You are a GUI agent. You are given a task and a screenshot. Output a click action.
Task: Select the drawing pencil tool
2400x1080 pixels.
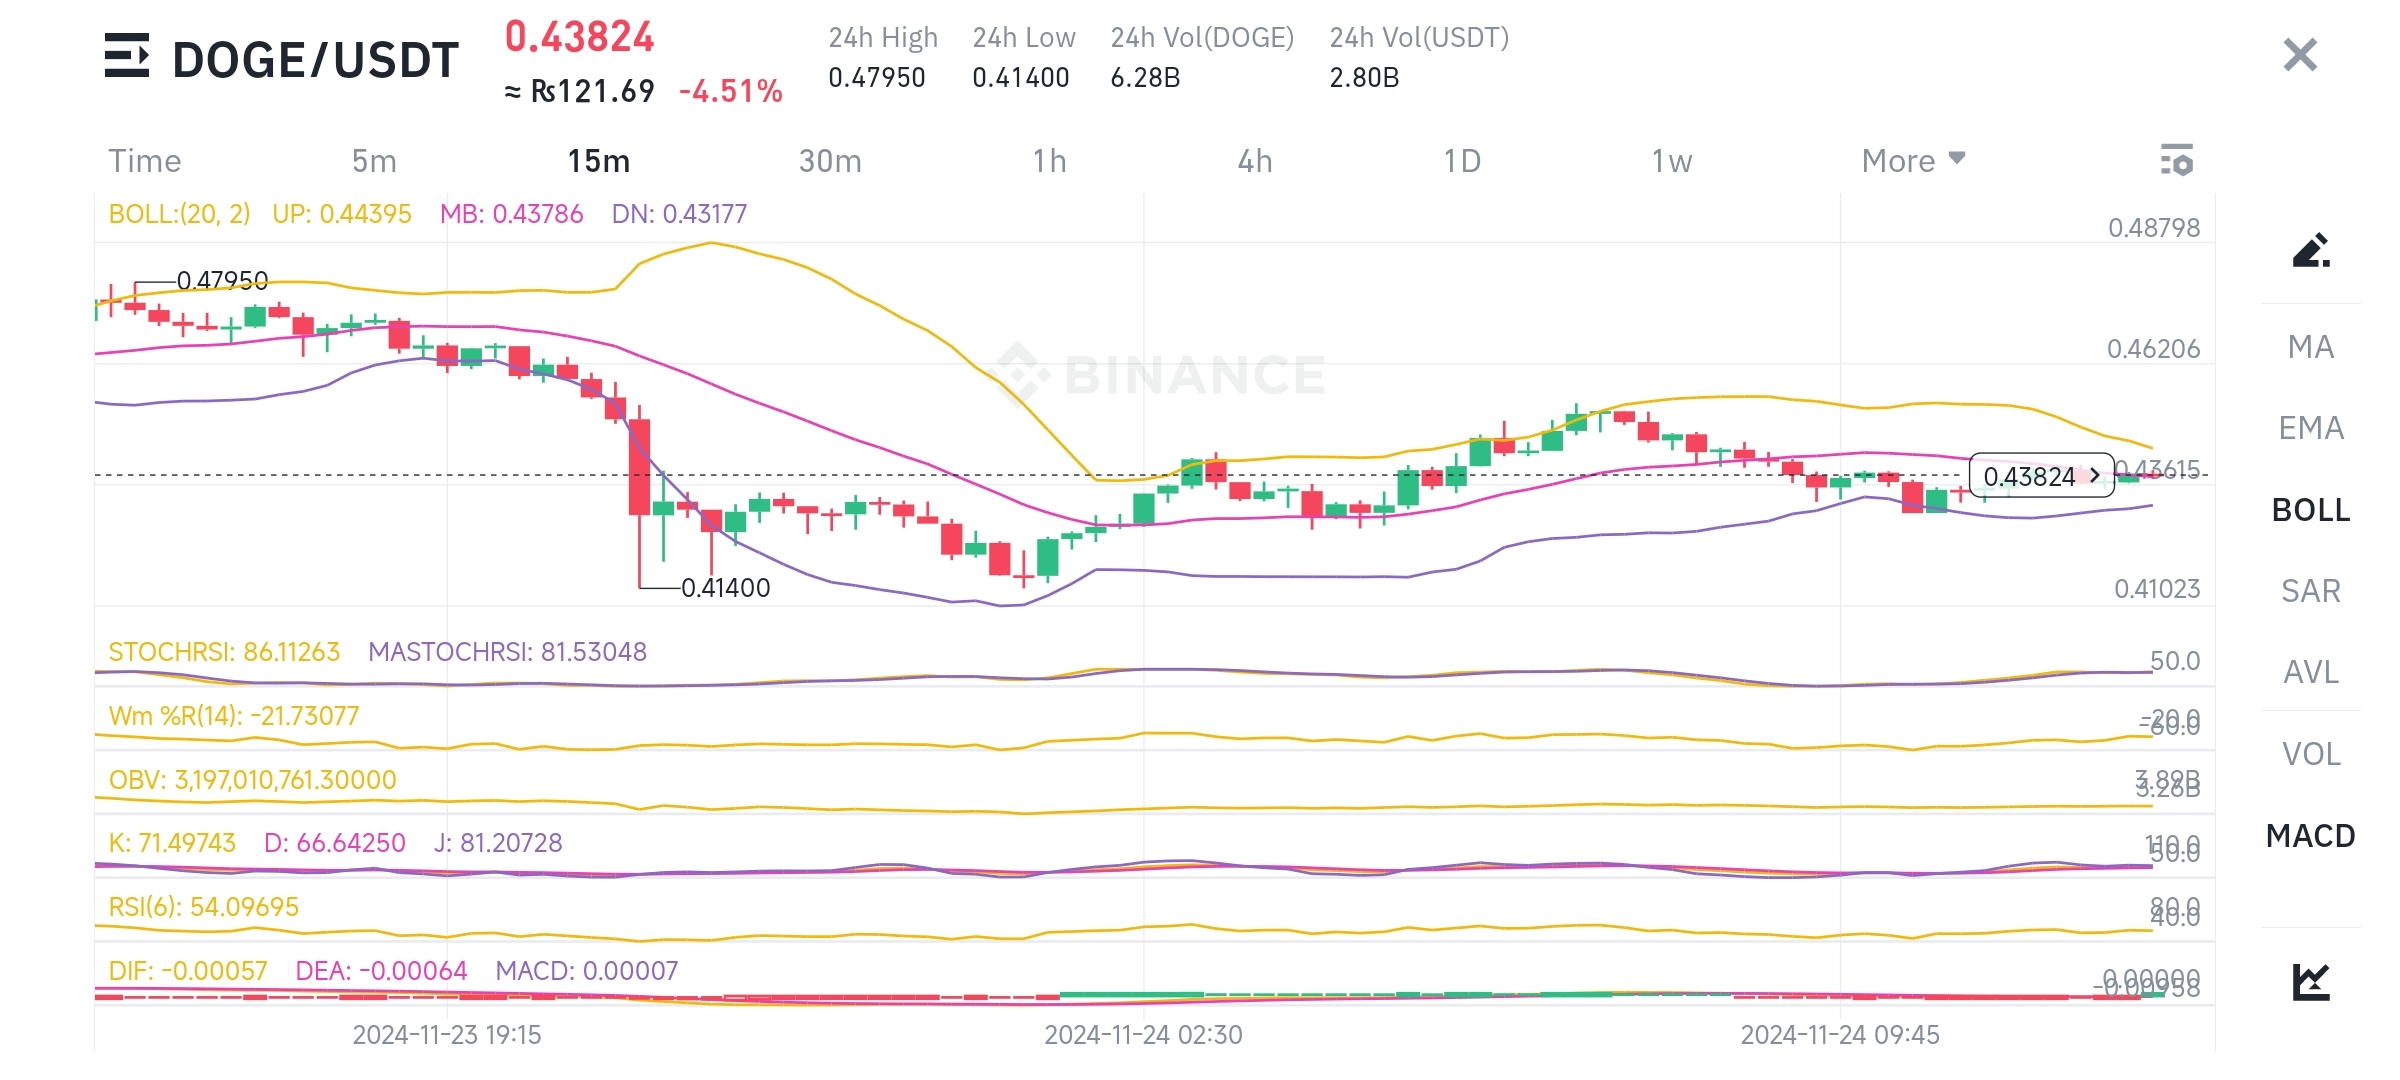pyautogui.click(x=2310, y=250)
